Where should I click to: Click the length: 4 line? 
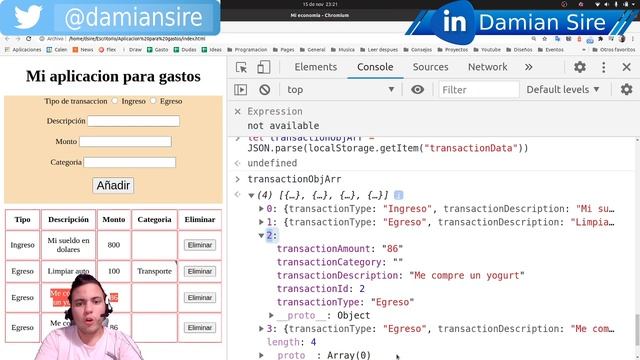pyautogui.click(x=291, y=342)
